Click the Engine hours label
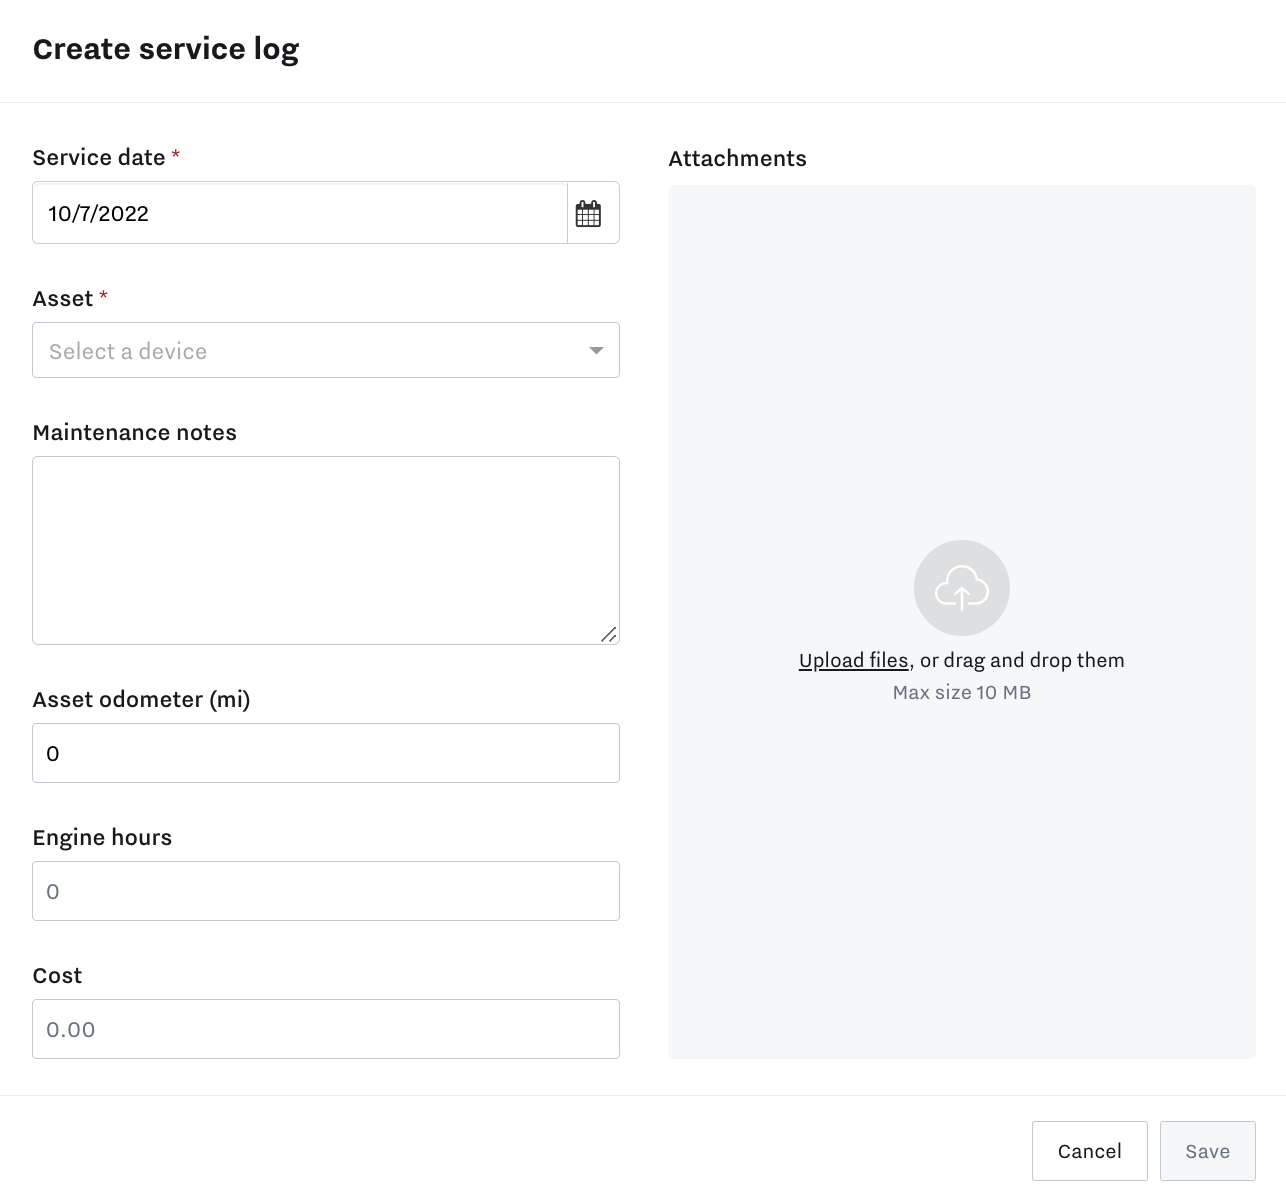 102,838
